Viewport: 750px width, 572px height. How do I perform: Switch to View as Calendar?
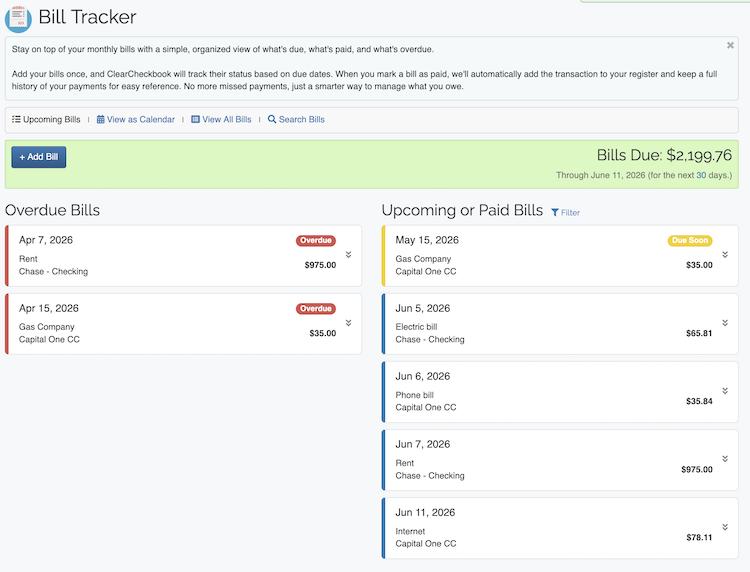[x=136, y=120]
